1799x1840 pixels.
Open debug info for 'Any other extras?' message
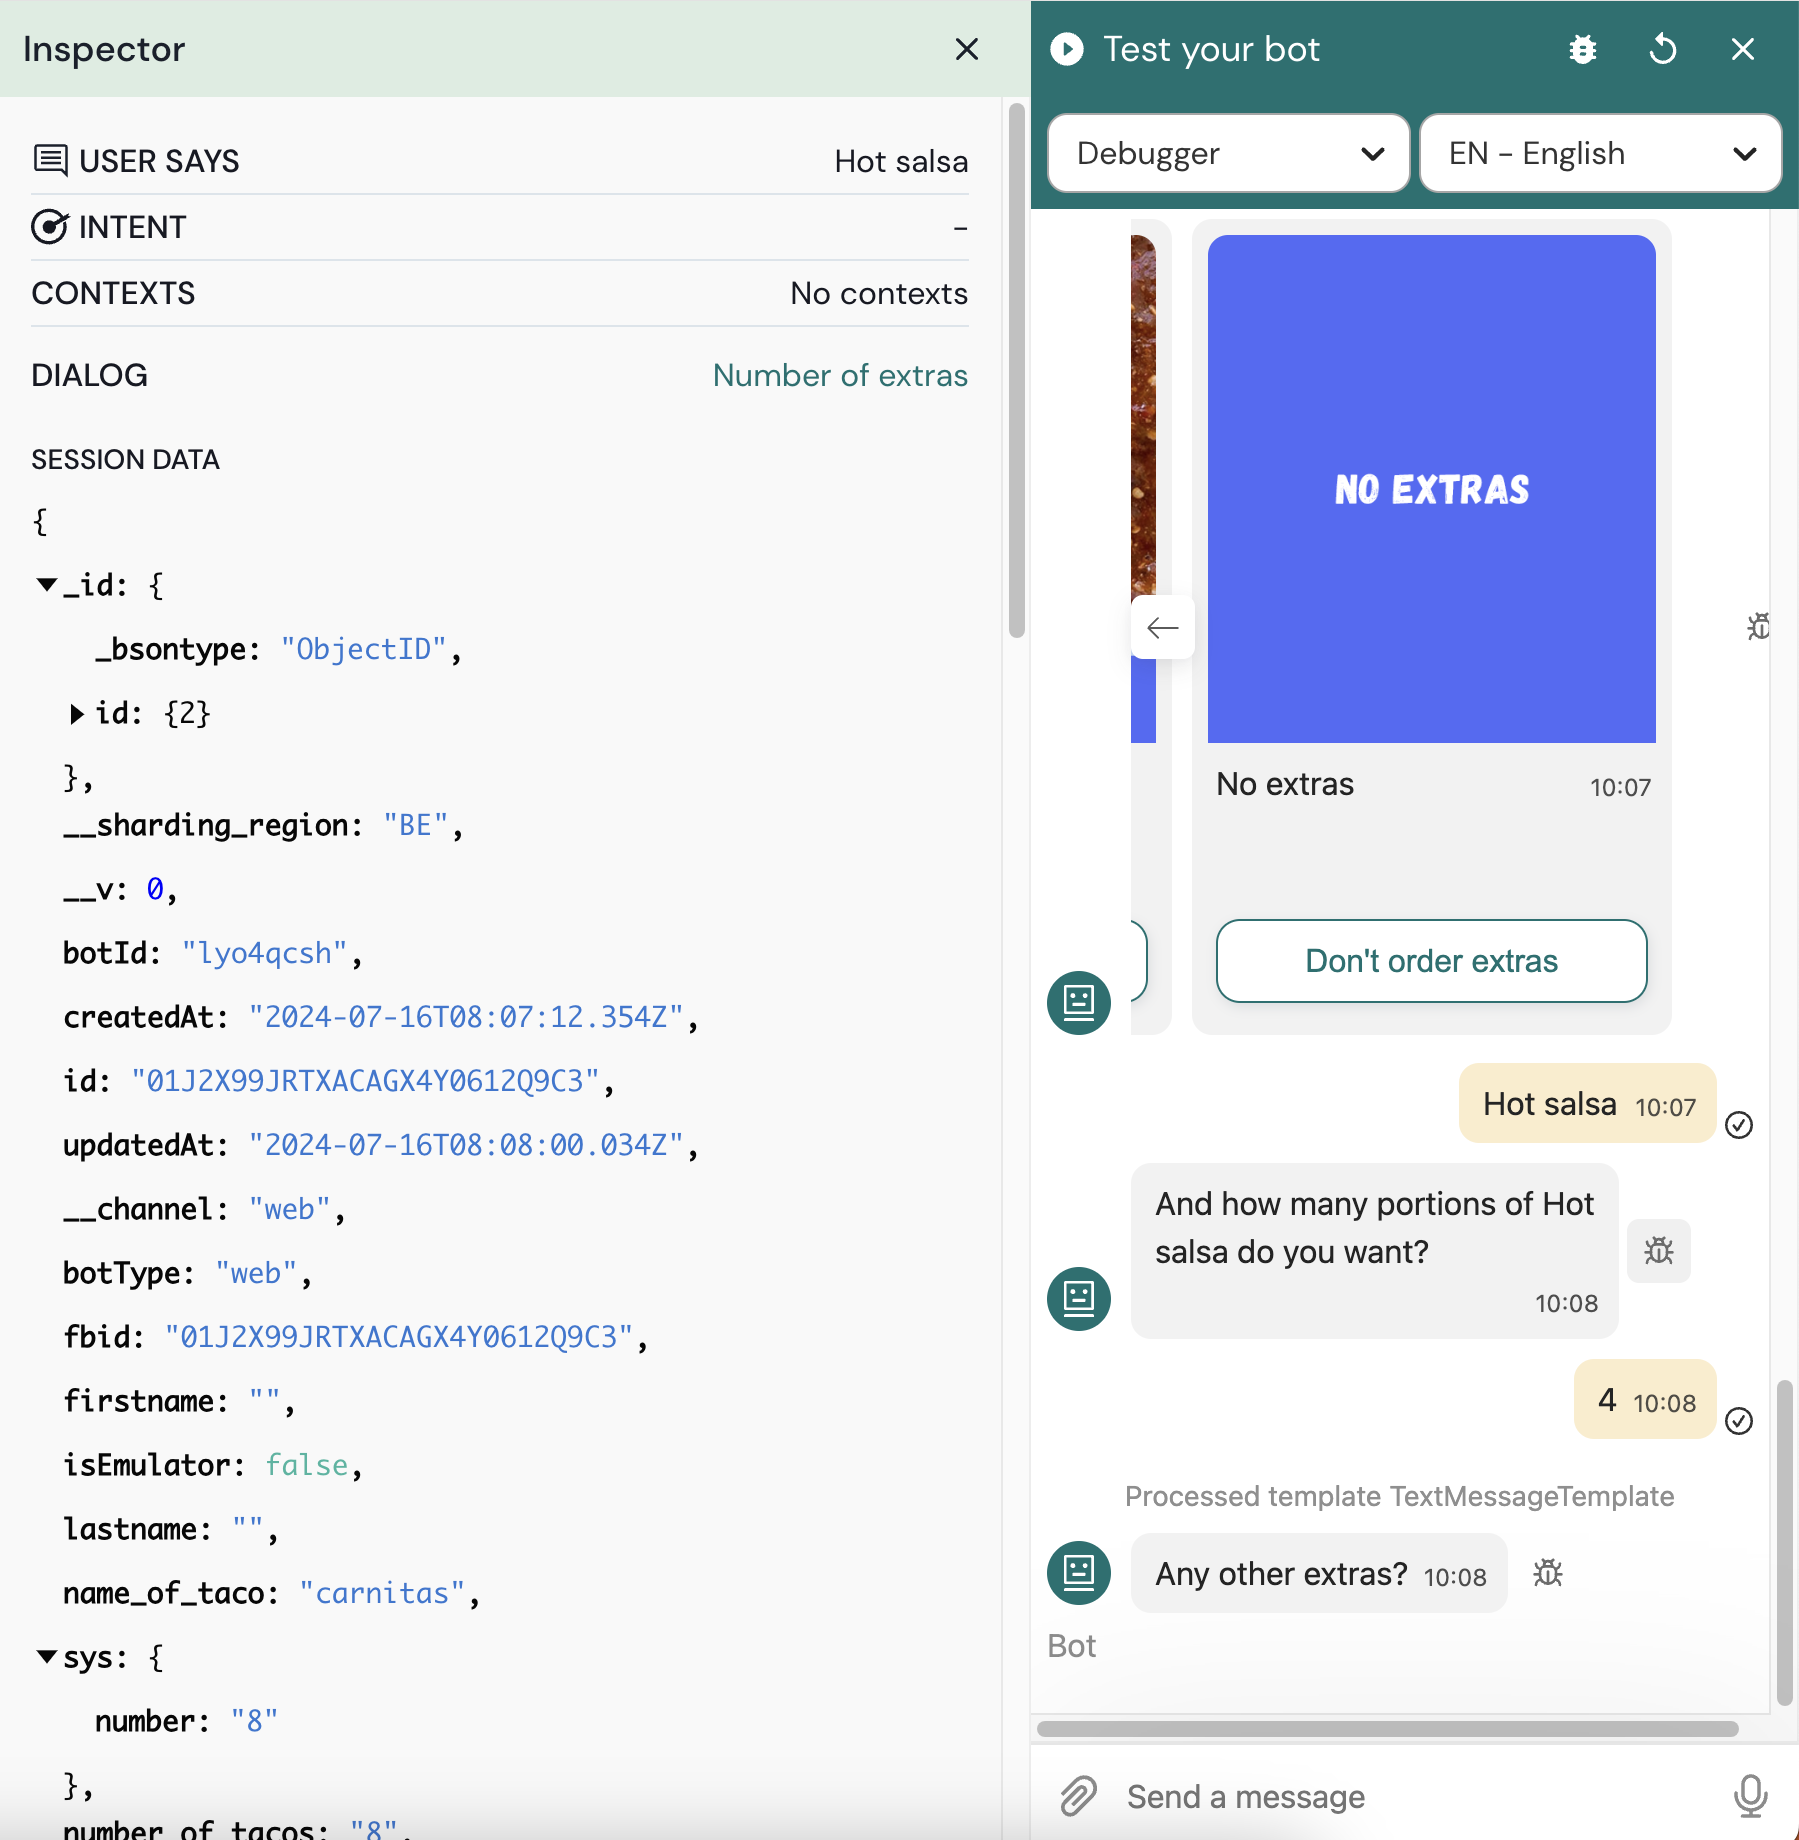1548,1573
